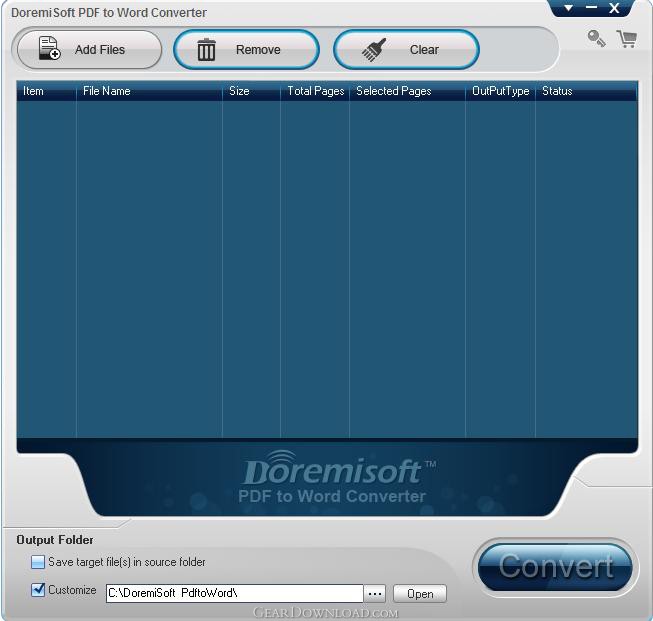Remove the selected file from list

[247, 50]
